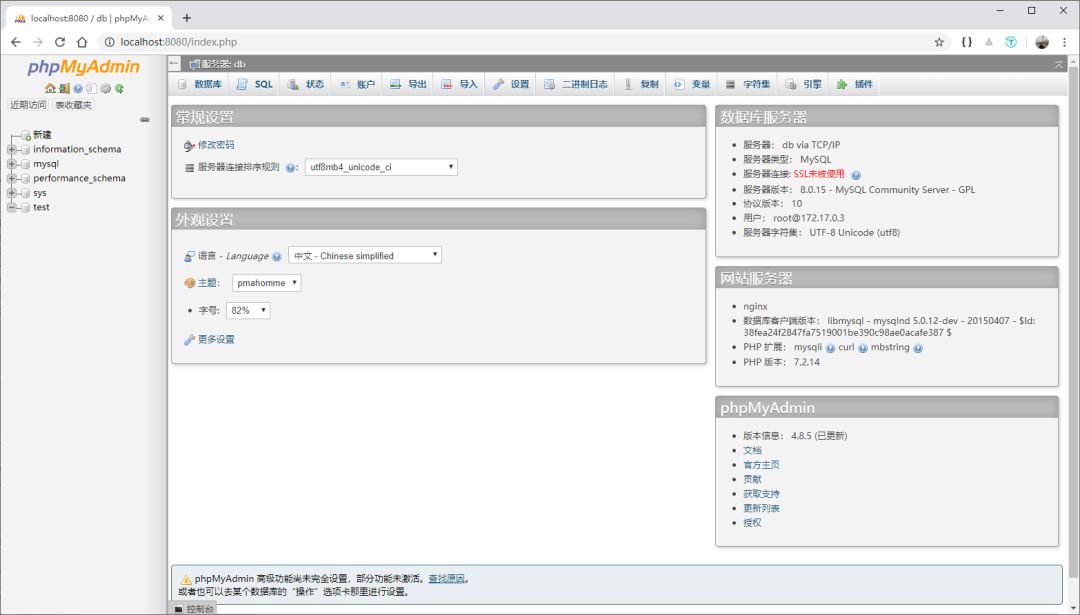Click the log out door icon
The height and width of the screenshot is (615, 1080).
[64, 88]
